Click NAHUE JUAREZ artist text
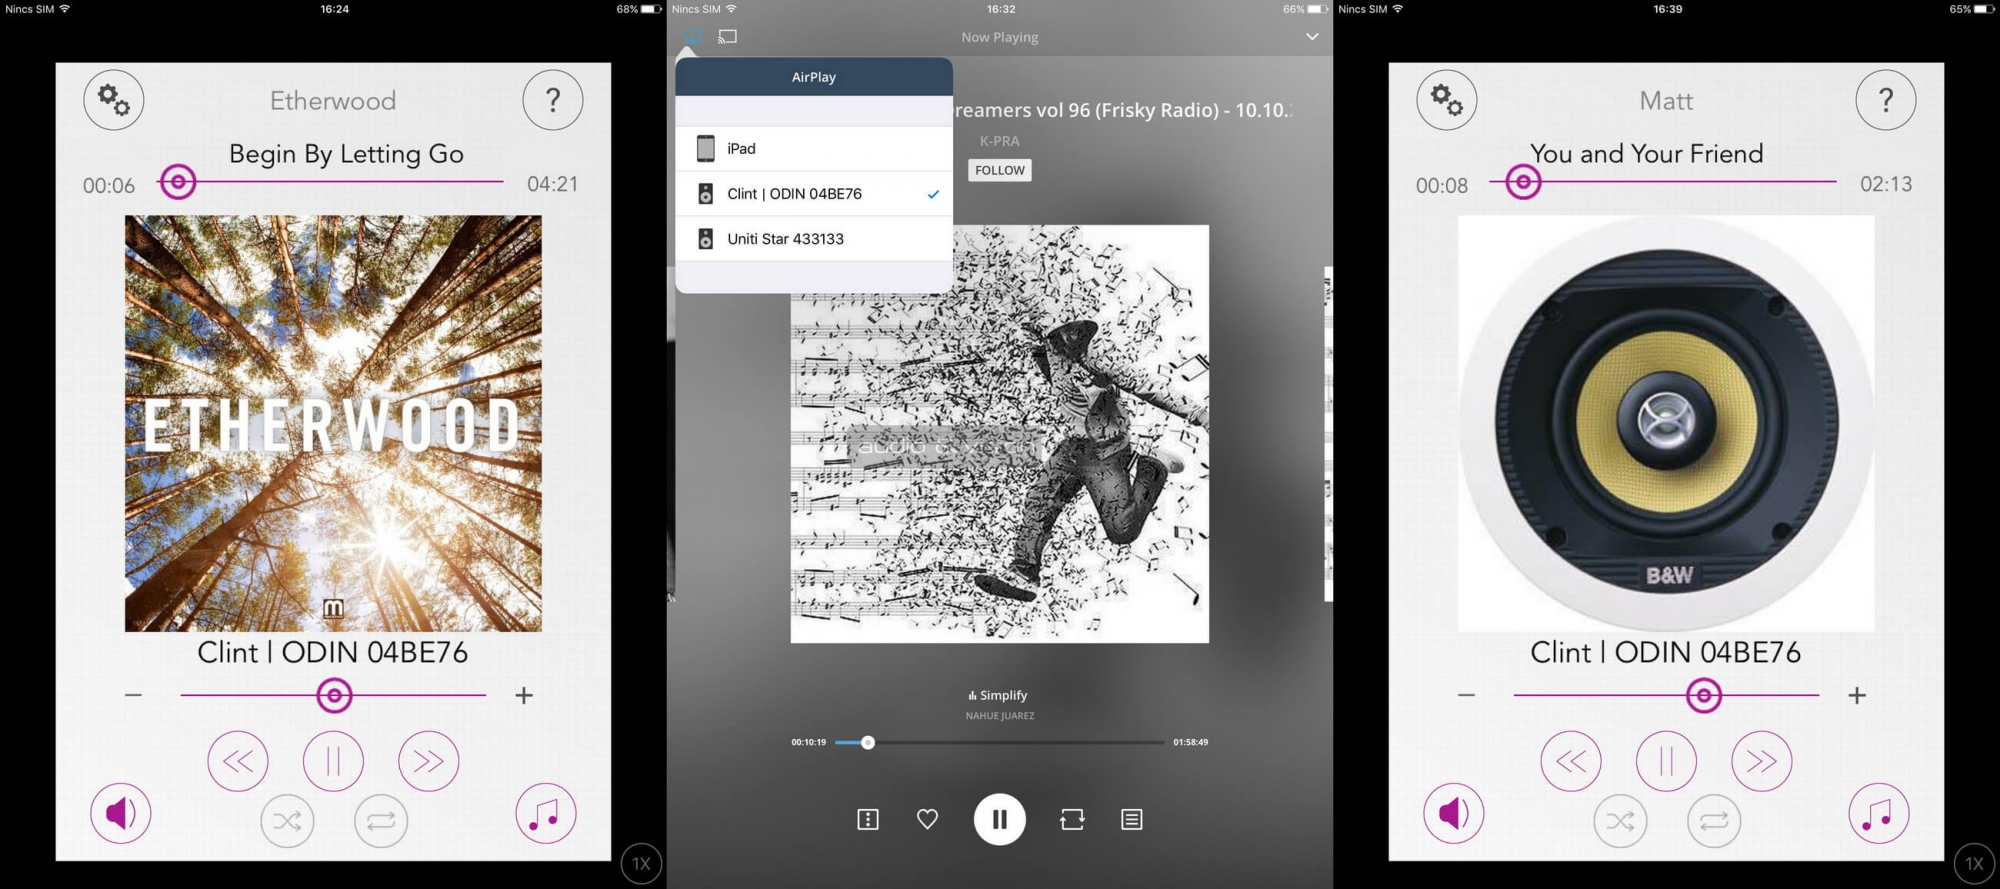 (x=1000, y=716)
